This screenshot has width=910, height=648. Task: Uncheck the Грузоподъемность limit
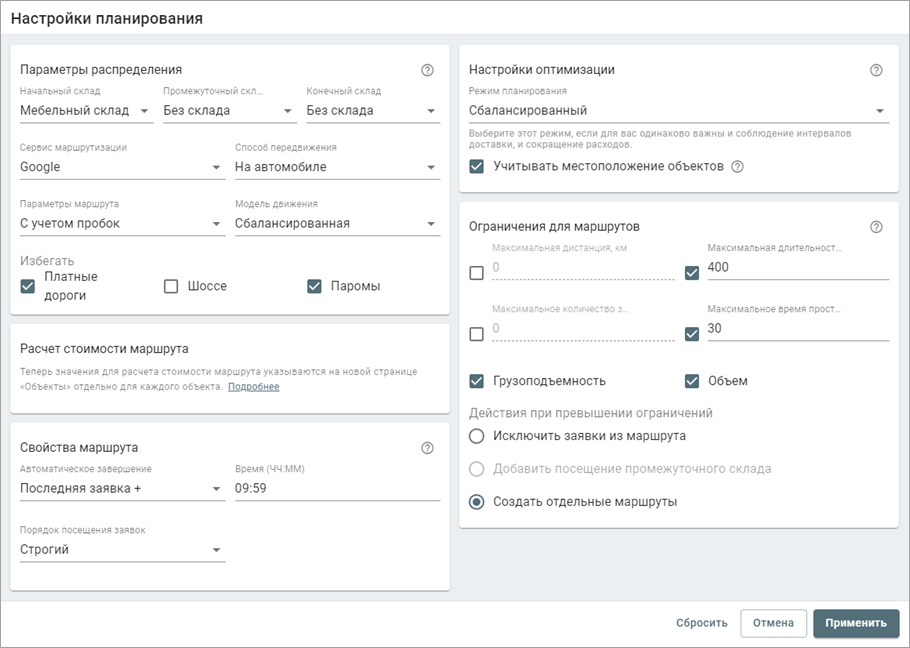click(x=476, y=381)
